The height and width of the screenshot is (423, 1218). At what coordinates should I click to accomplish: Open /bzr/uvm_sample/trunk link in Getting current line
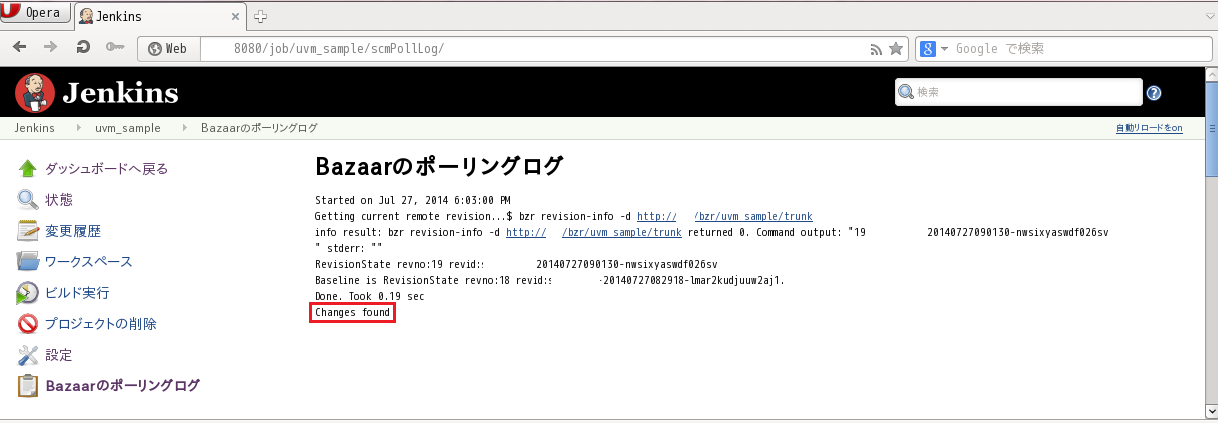(x=753, y=216)
